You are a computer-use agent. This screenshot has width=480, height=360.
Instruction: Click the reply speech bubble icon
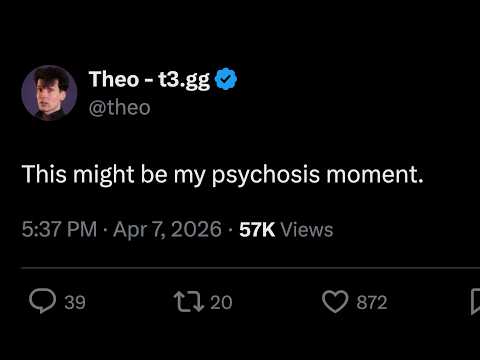tap(42, 301)
